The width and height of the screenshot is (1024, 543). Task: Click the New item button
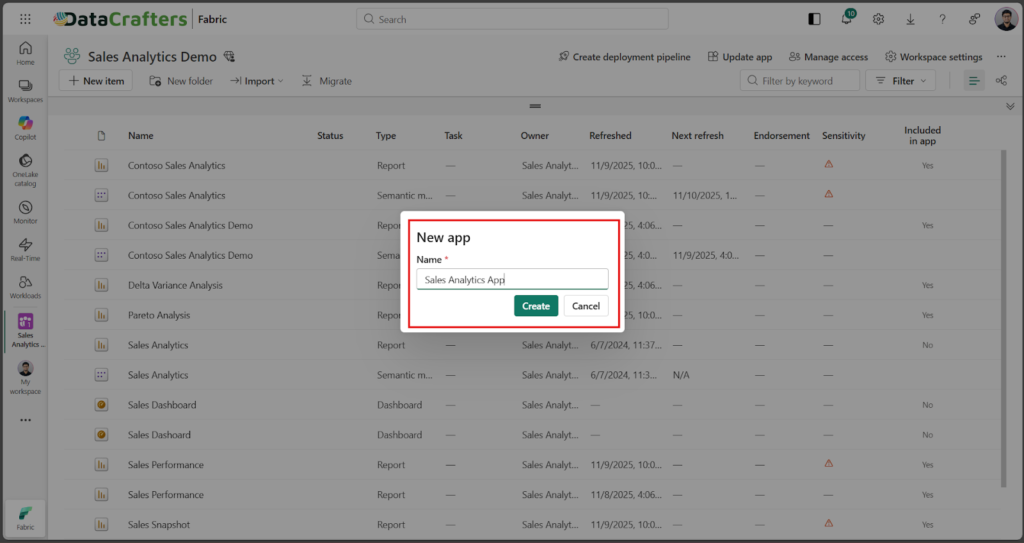pyautogui.click(x=96, y=81)
